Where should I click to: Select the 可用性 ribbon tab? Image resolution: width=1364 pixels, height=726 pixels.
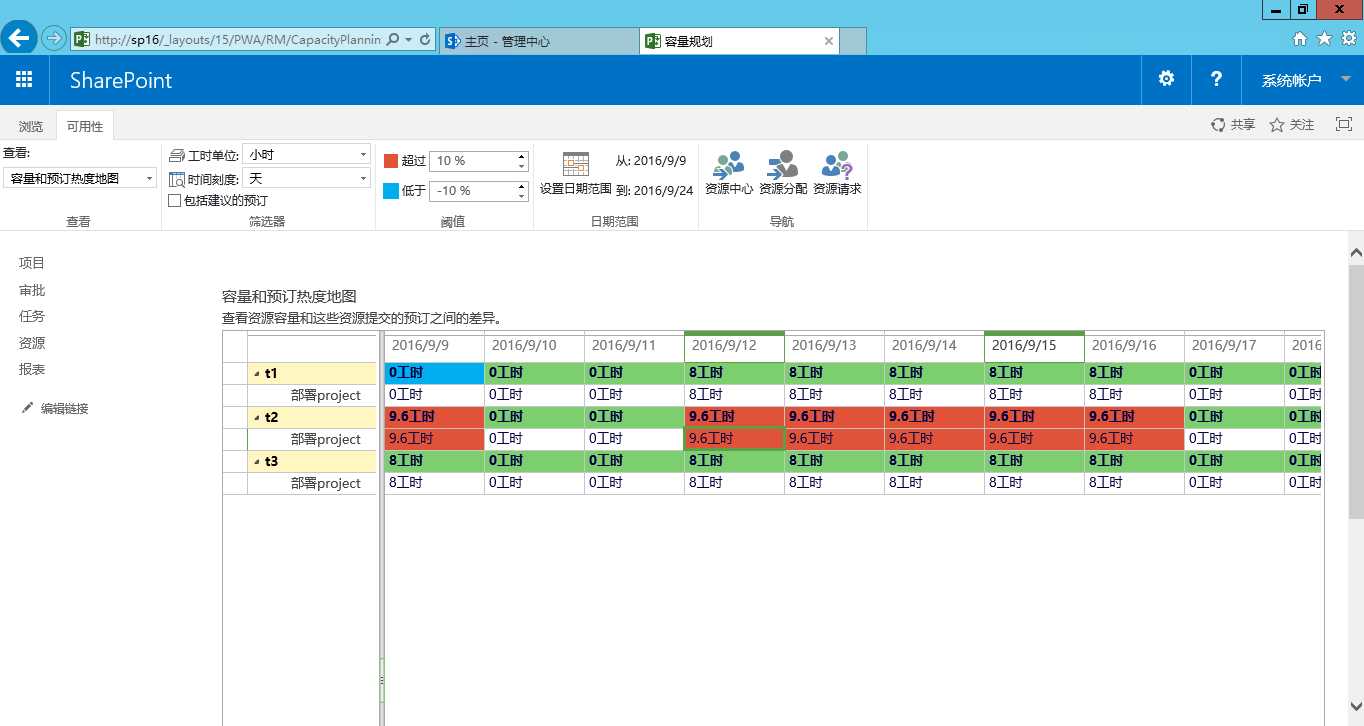85,126
